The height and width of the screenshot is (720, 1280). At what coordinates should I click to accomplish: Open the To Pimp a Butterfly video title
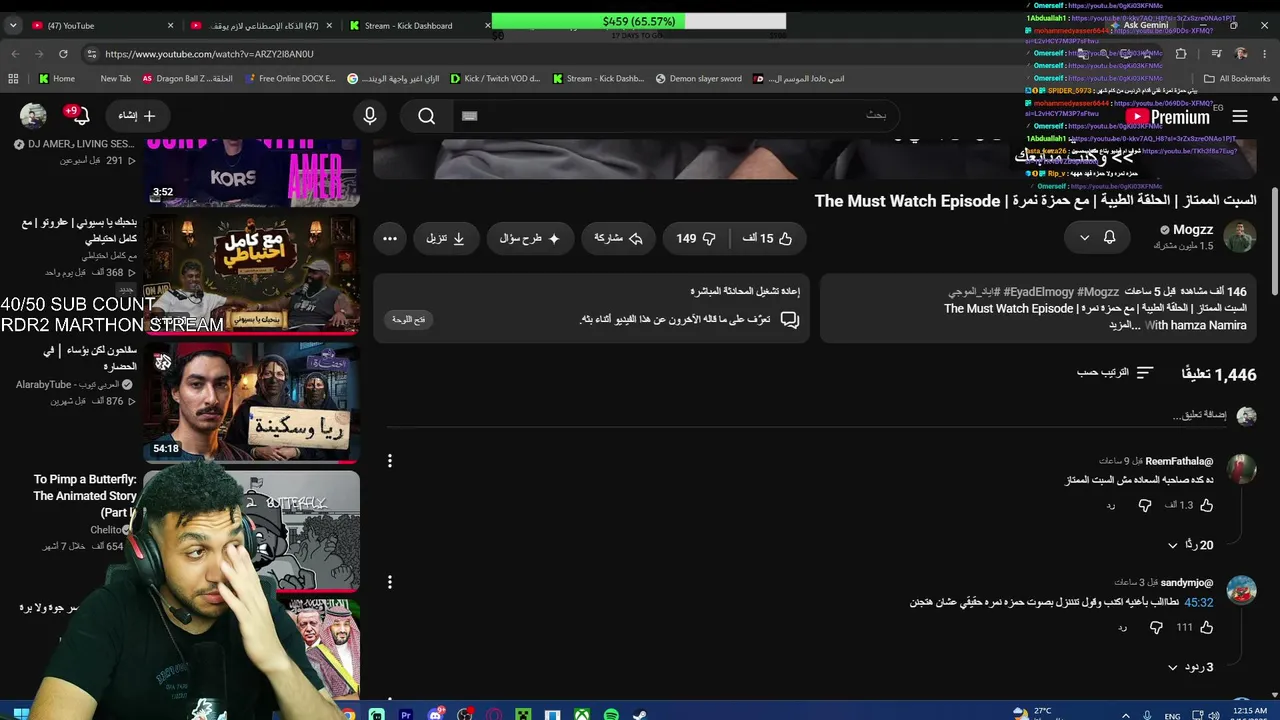click(85, 496)
